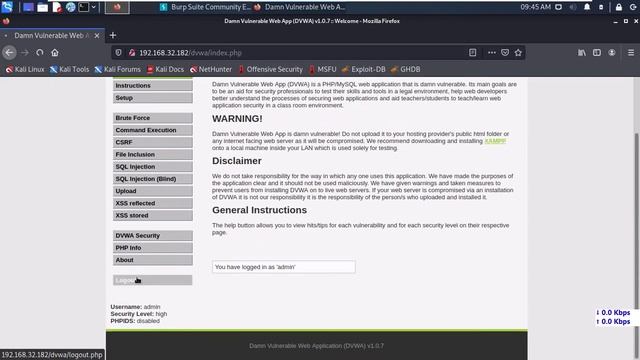
Task: Go back to previous page
Action: [x=9, y=53]
